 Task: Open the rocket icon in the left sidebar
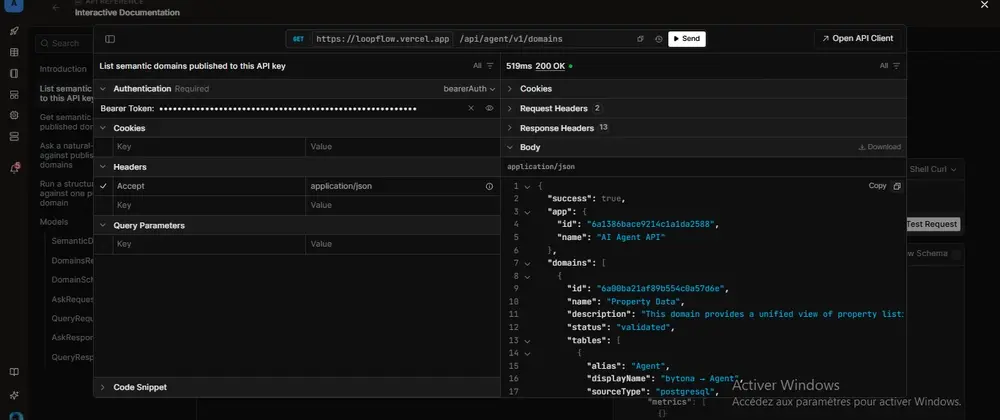click(x=14, y=31)
